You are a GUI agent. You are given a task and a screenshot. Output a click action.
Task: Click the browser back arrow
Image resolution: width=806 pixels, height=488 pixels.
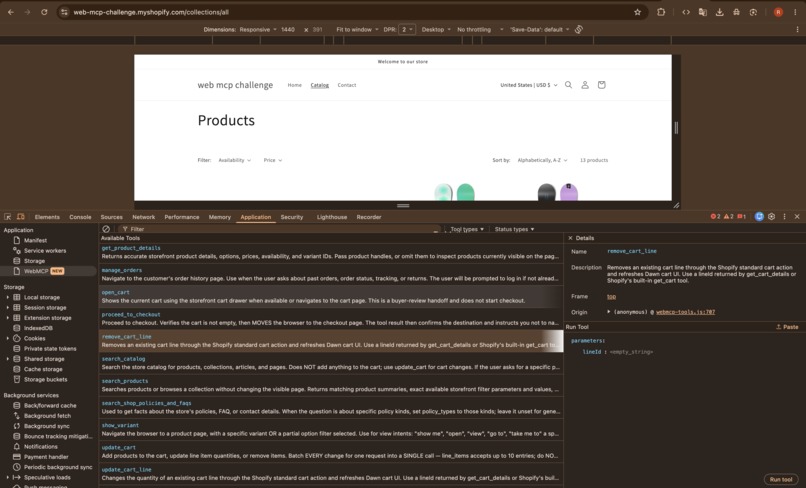click(11, 12)
